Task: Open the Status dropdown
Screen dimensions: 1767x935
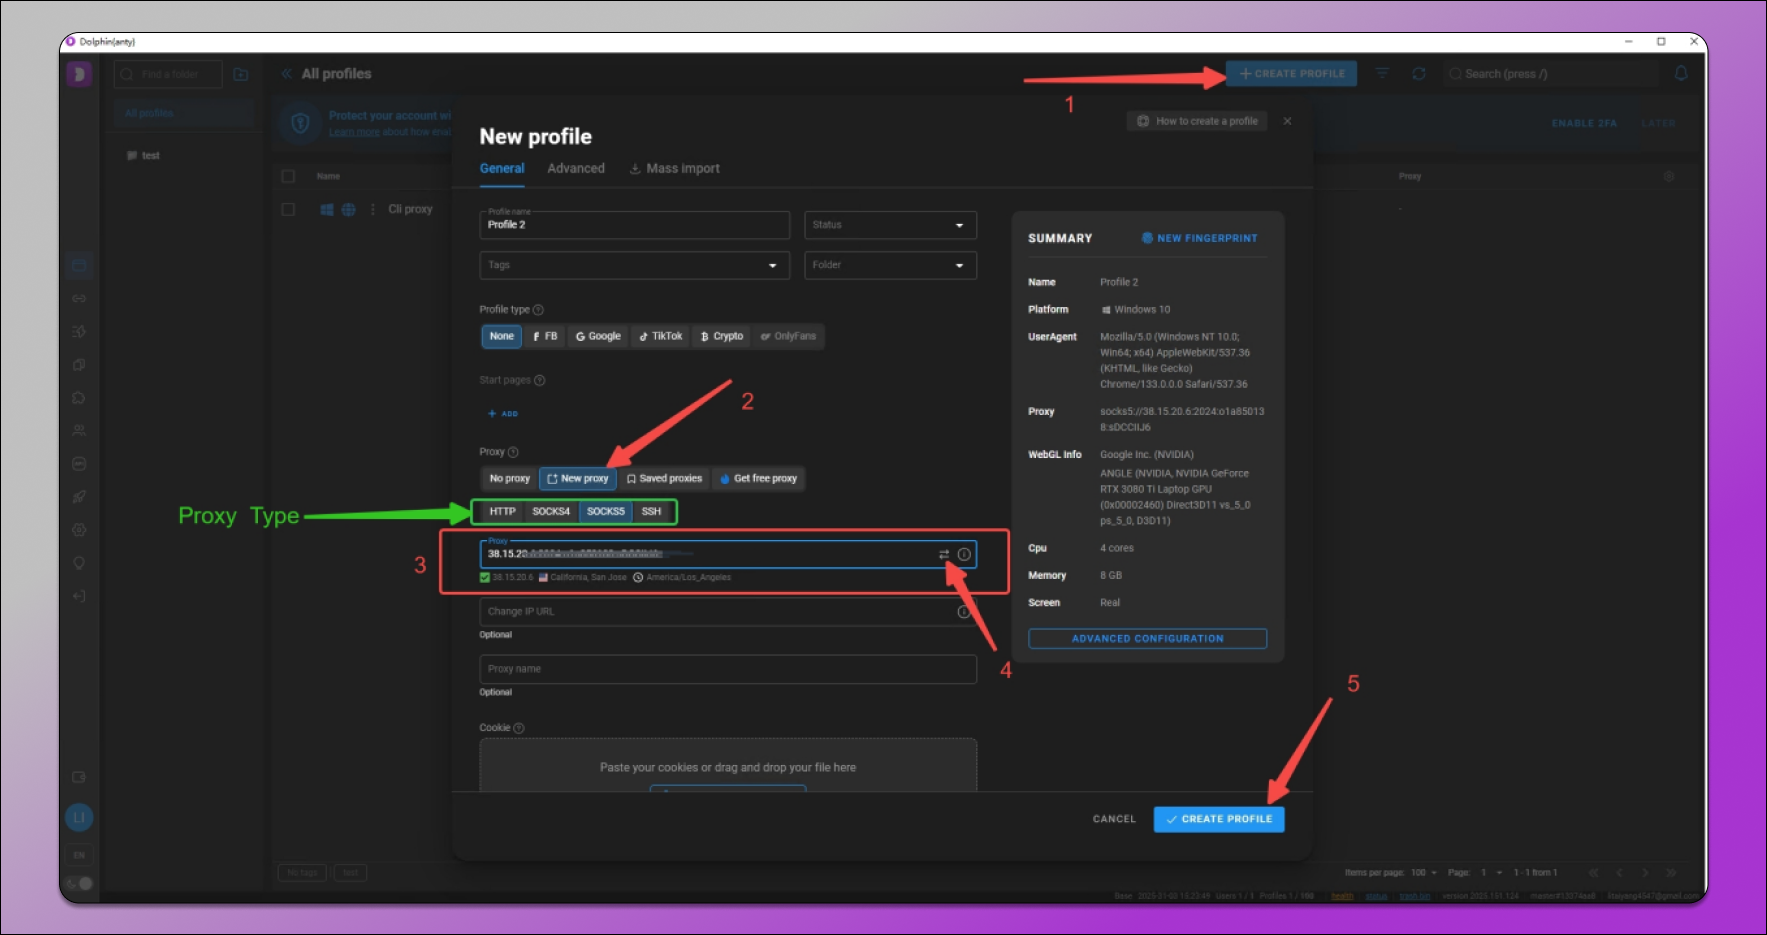Action: coord(890,225)
